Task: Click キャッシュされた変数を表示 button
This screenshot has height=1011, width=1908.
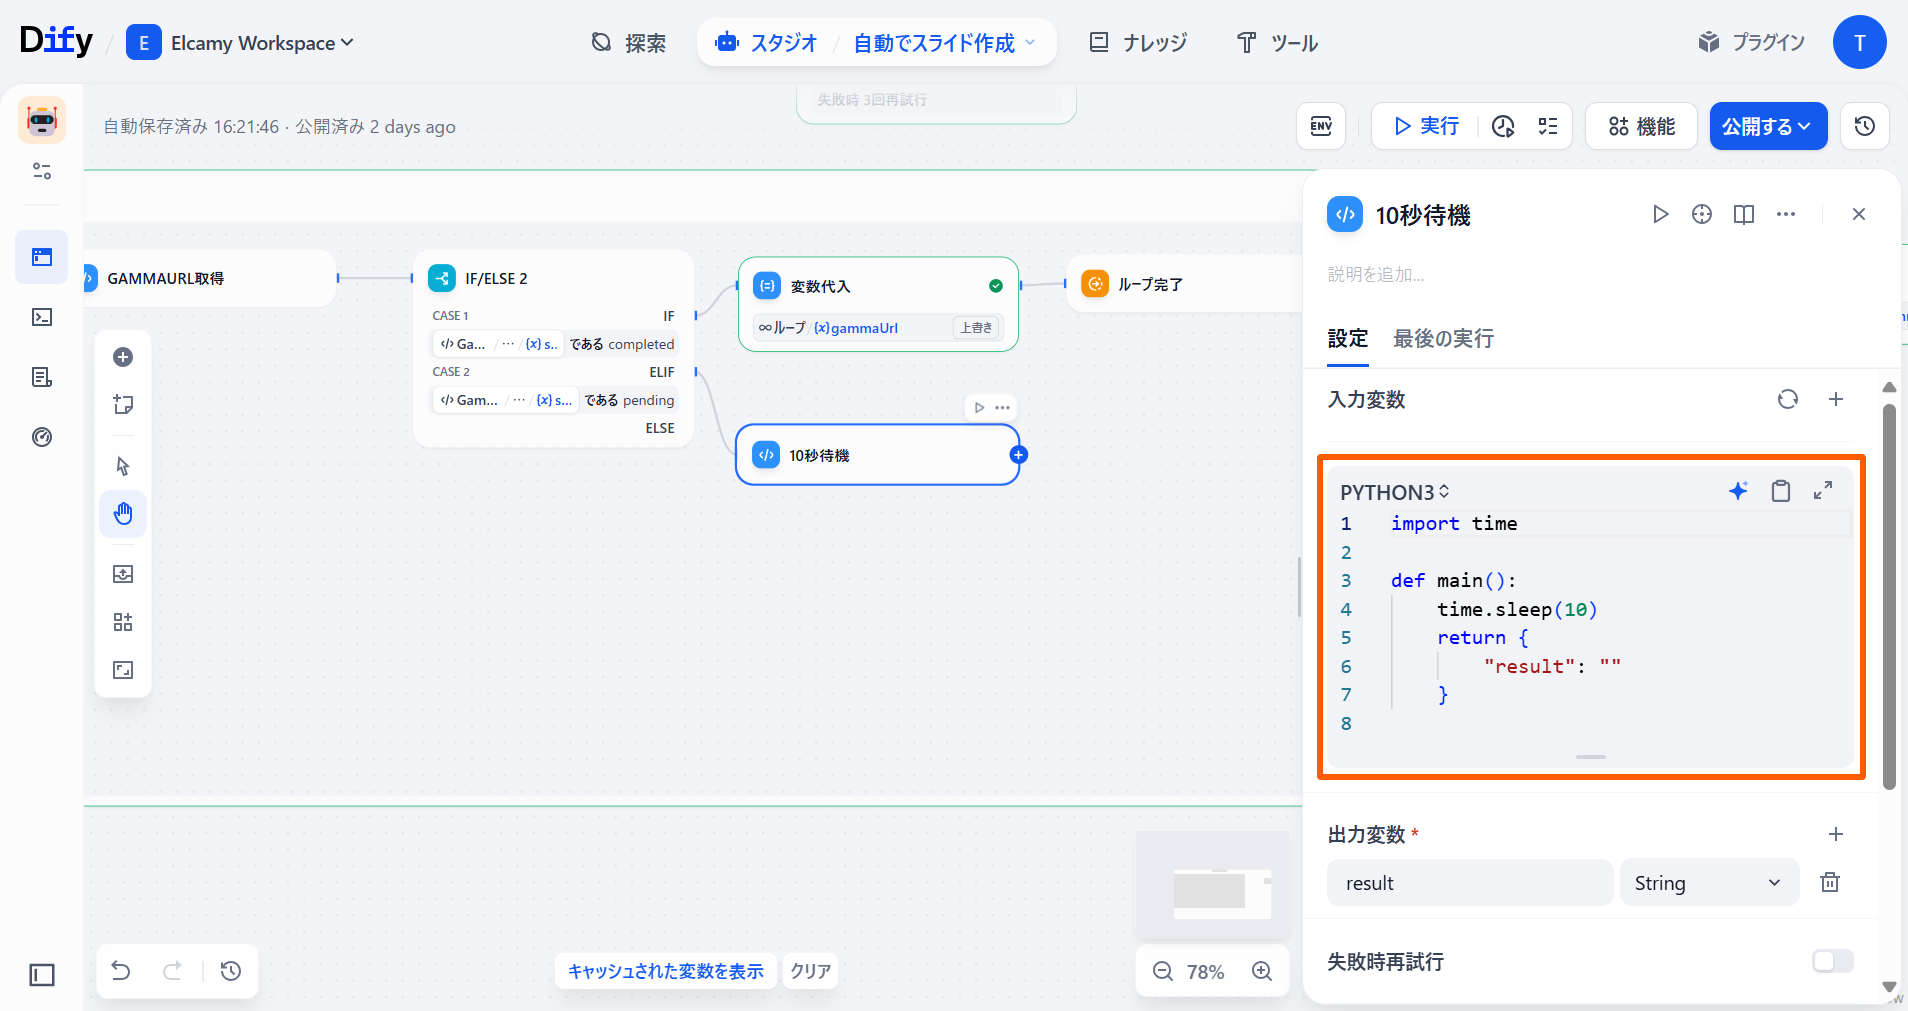Action: 665,971
